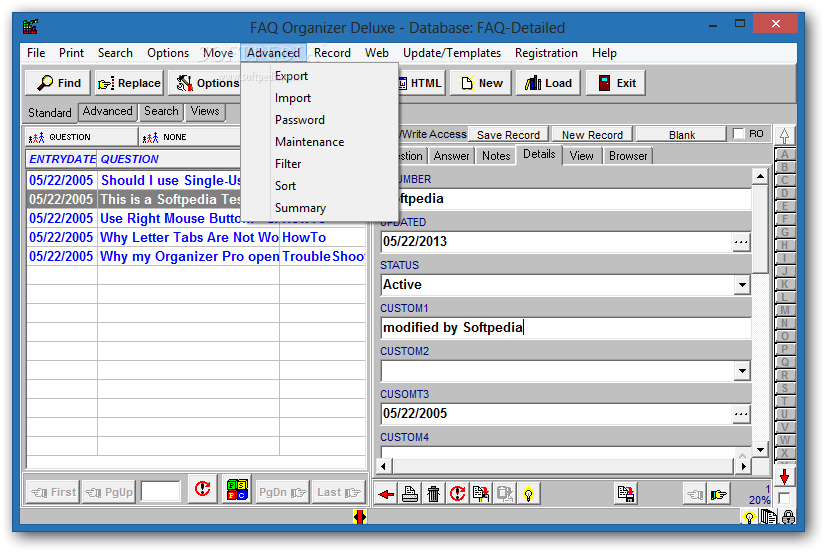Image resolution: width=825 pixels, height=552 pixels.
Task: Expand the CUSTOM2 dropdown arrow
Action: point(742,371)
